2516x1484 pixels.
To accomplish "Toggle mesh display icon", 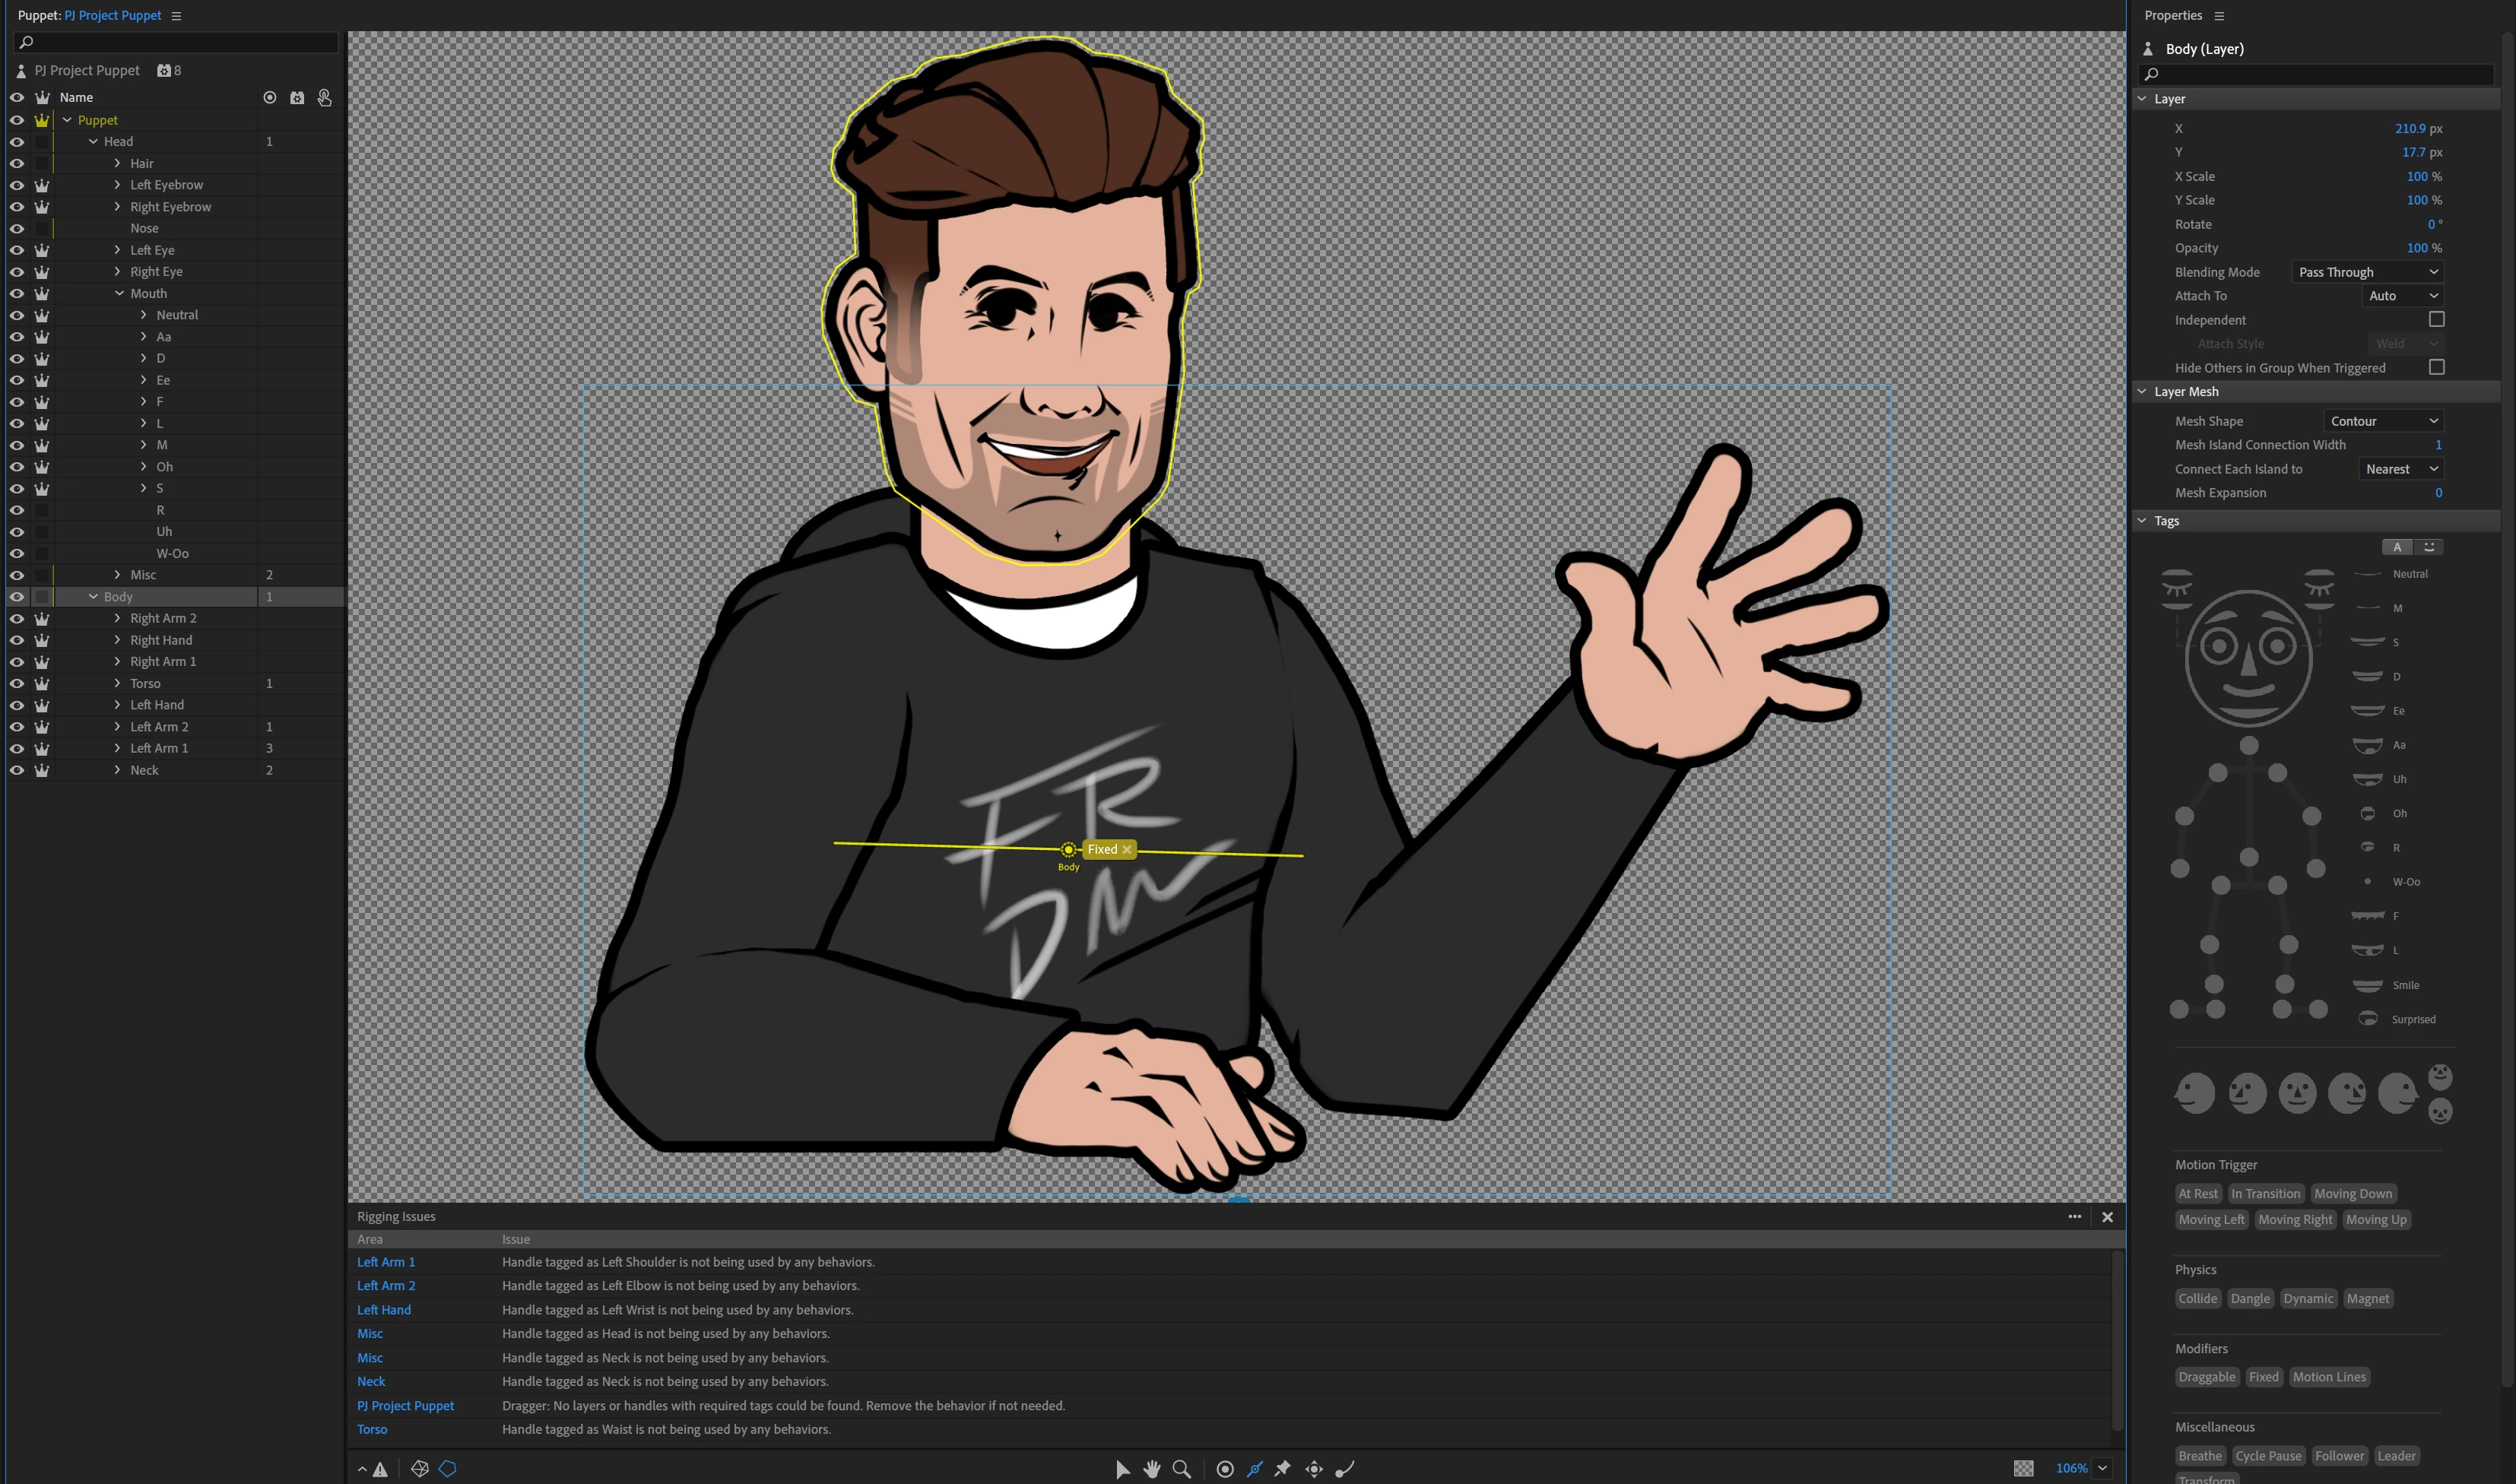I will [x=420, y=1468].
